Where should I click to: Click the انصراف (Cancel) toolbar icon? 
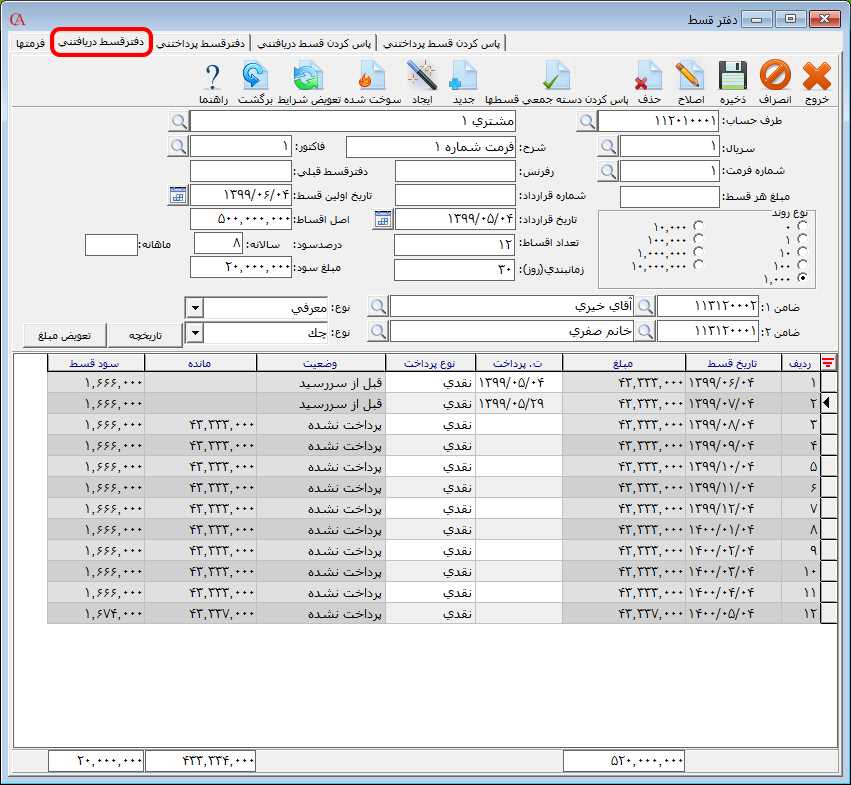[775, 76]
